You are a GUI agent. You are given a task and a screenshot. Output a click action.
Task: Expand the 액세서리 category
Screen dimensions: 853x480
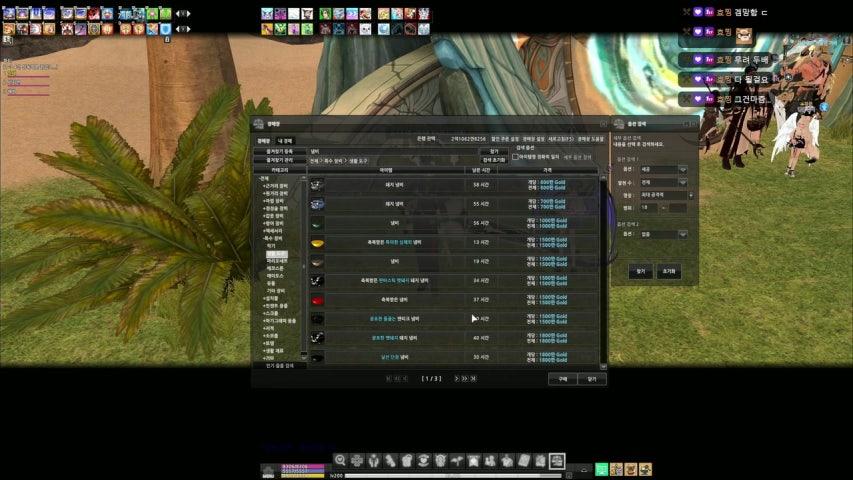pyautogui.click(x=273, y=231)
